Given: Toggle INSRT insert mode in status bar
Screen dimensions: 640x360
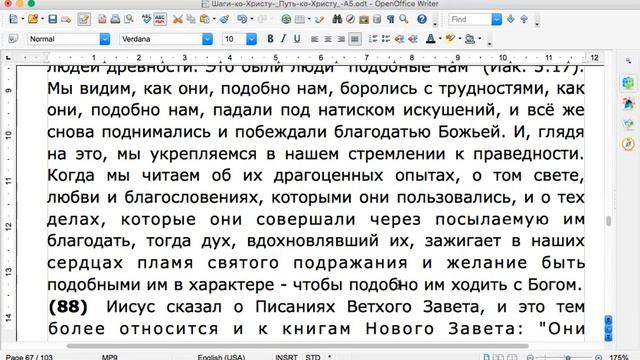Looking at the screenshot, I should click(x=287, y=357).
